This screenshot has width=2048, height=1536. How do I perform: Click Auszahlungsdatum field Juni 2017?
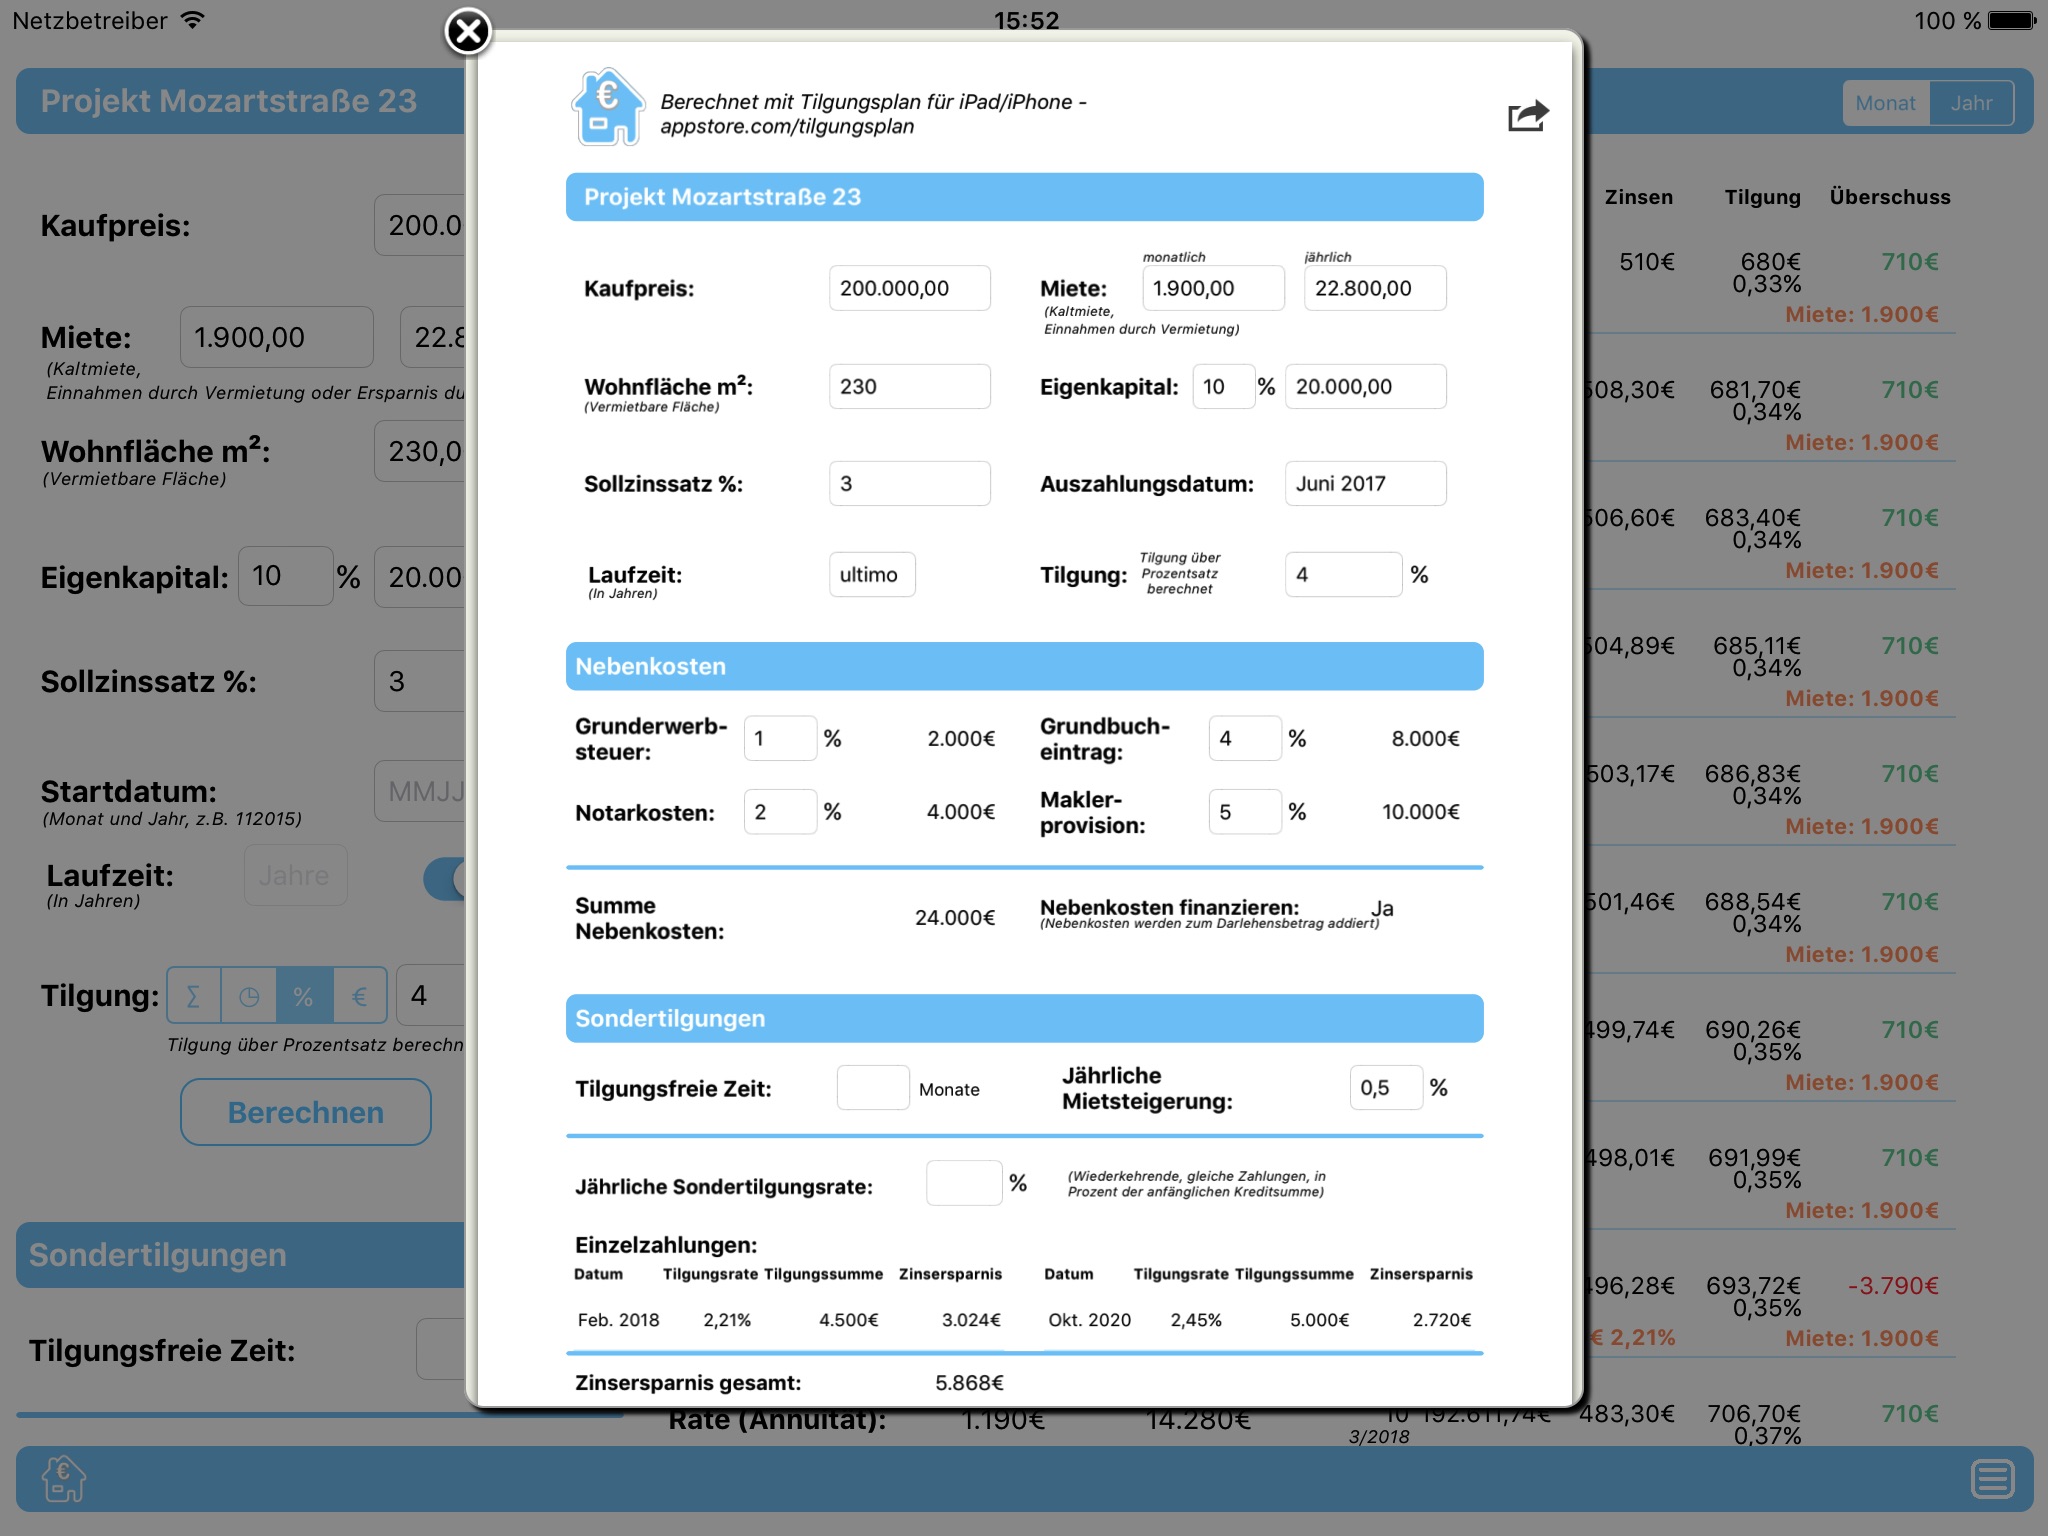[1365, 483]
